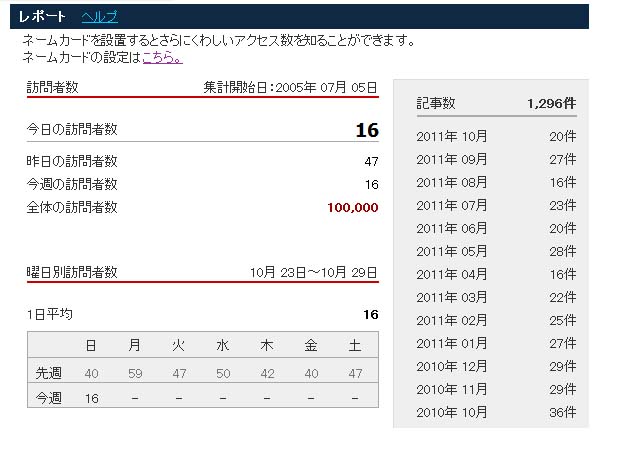Click the date range 10月 23日～10月 29日

(314, 272)
